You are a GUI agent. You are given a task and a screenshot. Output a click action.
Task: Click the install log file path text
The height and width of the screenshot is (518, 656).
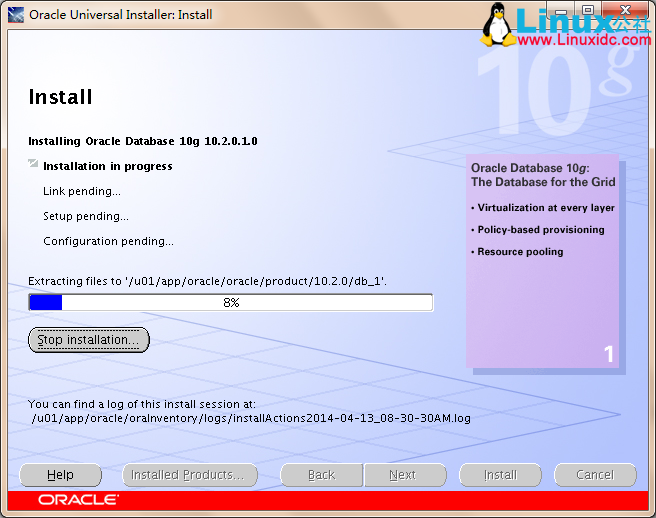click(251, 418)
